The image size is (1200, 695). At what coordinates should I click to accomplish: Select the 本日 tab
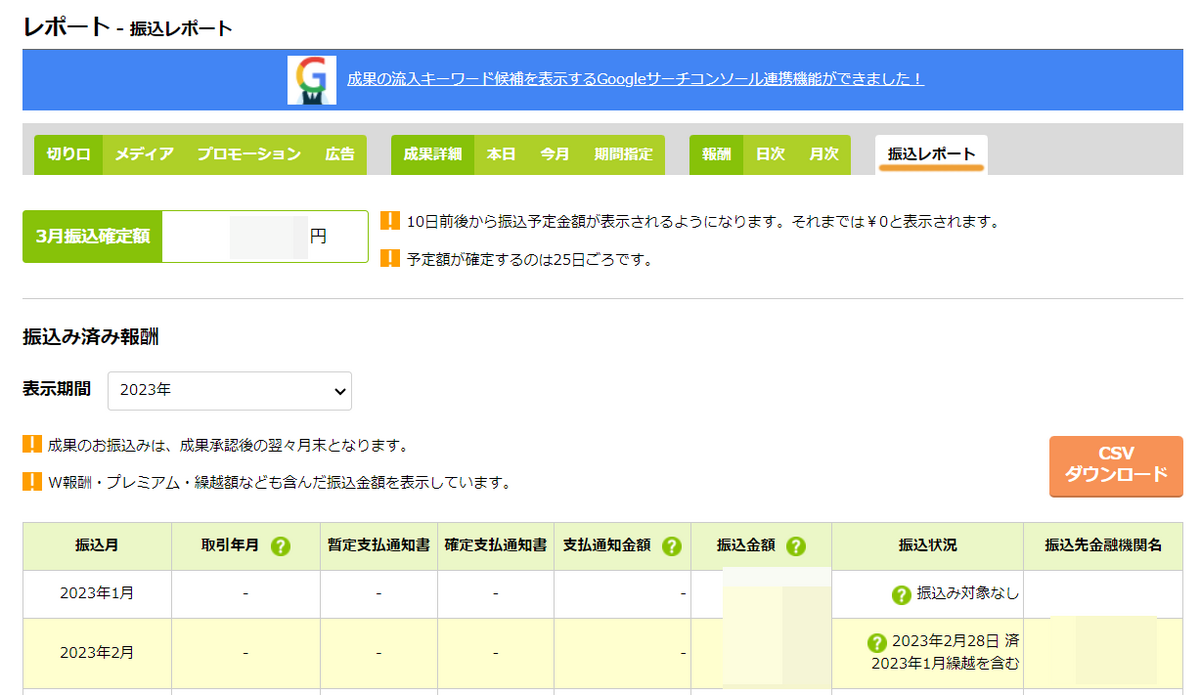click(502, 155)
